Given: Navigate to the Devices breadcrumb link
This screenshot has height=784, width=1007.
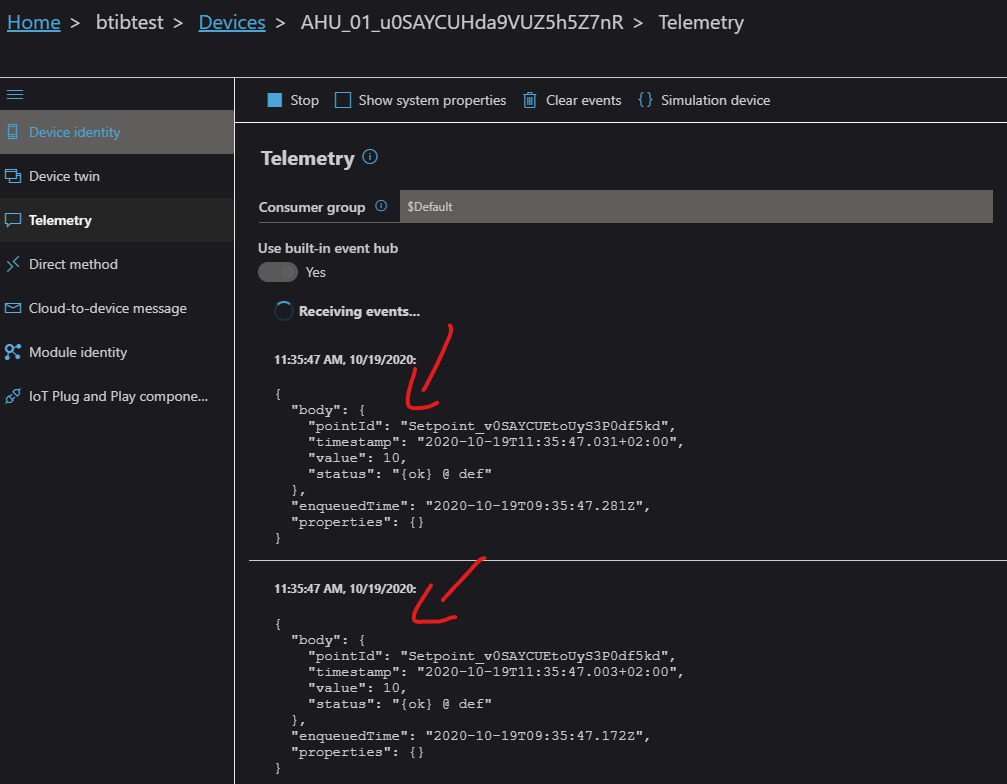Looking at the screenshot, I should [x=232, y=22].
